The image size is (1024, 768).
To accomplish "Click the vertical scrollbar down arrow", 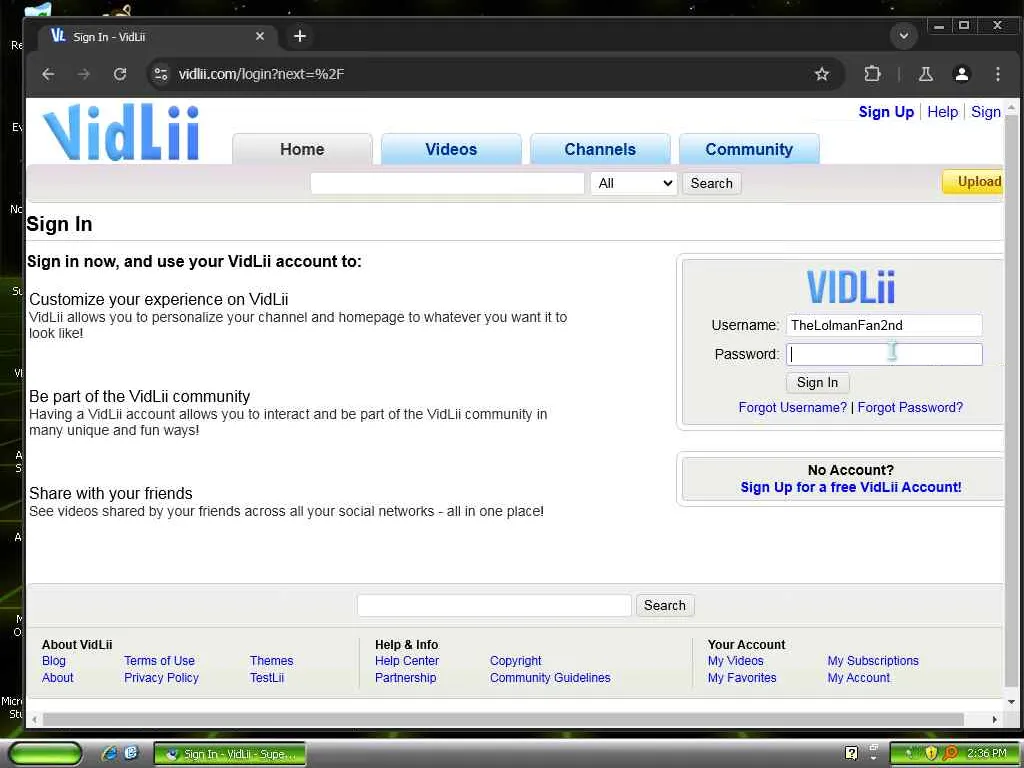I will click(1011, 703).
